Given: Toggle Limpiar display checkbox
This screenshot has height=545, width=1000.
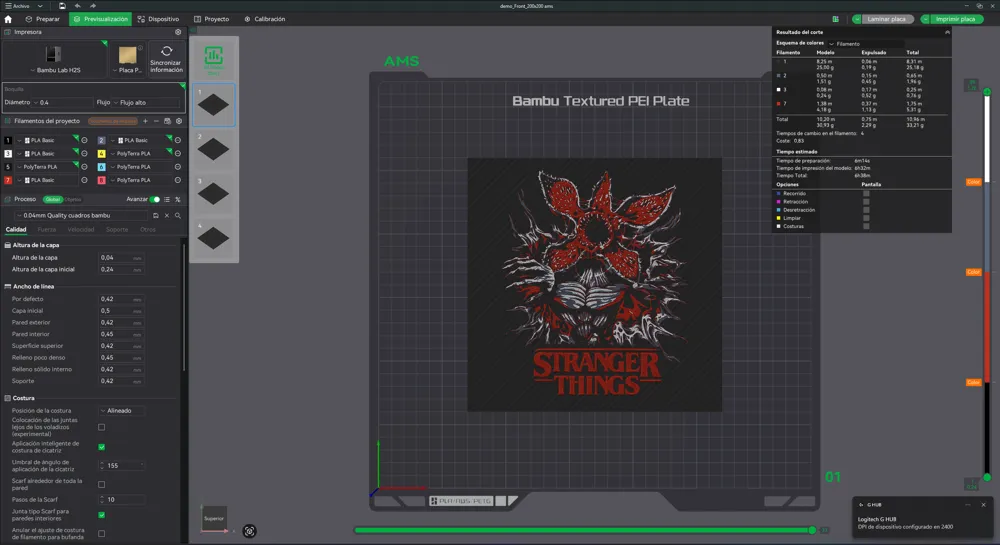Looking at the screenshot, I should 866,218.
